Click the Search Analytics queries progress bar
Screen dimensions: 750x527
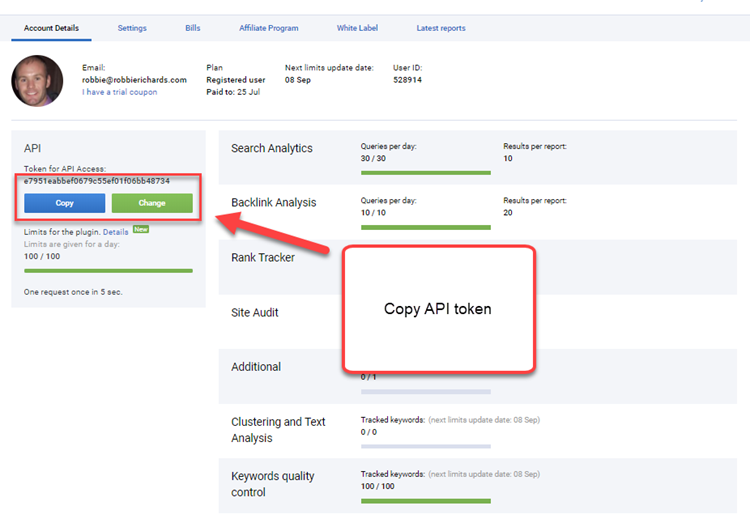tap(425, 173)
